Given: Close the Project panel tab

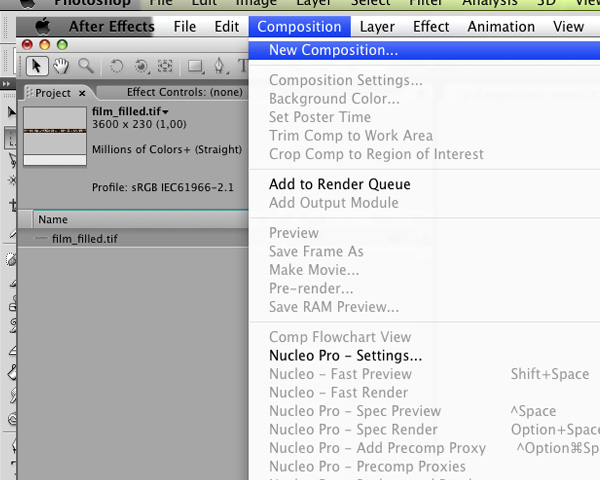Looking at the screenshot, I should (x=80, y=92).
